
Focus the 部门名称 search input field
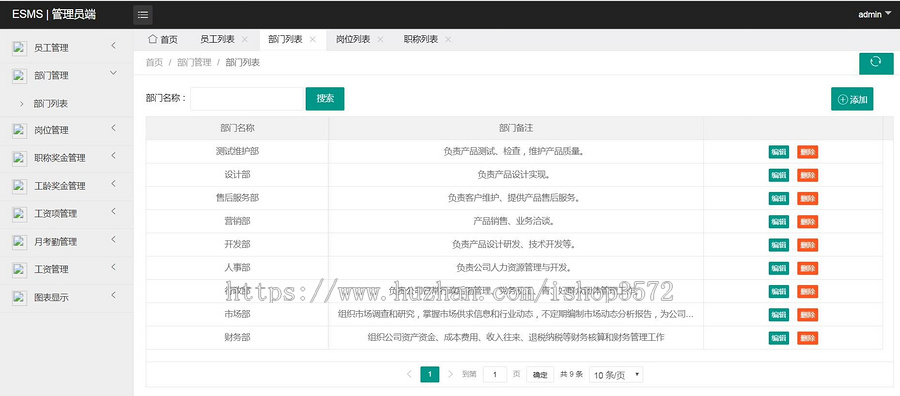[247, 99]
